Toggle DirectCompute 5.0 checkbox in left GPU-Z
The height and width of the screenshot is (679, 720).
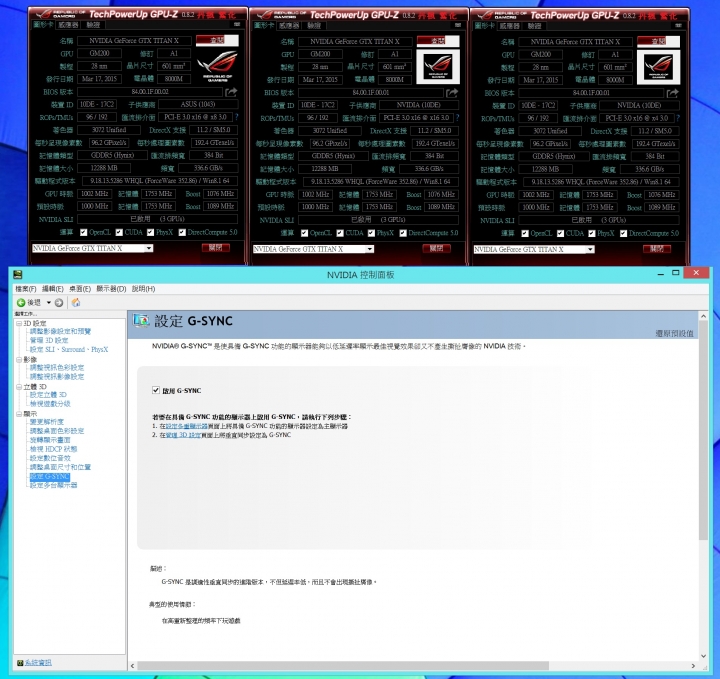[182, 232]
